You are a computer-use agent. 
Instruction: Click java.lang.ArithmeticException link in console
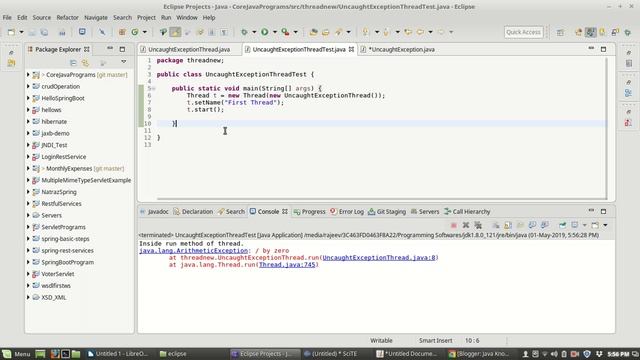[x=193, y=251]
